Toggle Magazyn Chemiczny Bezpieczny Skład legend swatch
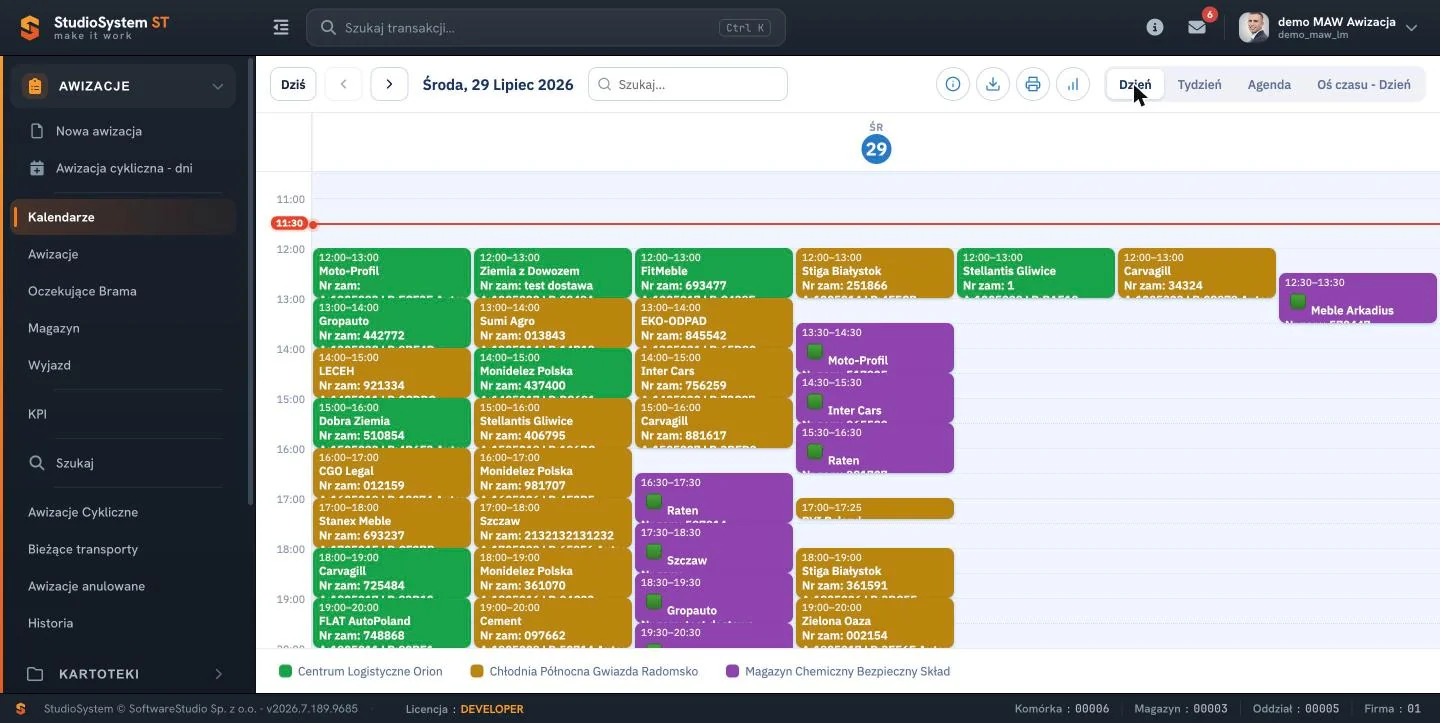Viewport: 1440px width, 723px height. point(733,671)
